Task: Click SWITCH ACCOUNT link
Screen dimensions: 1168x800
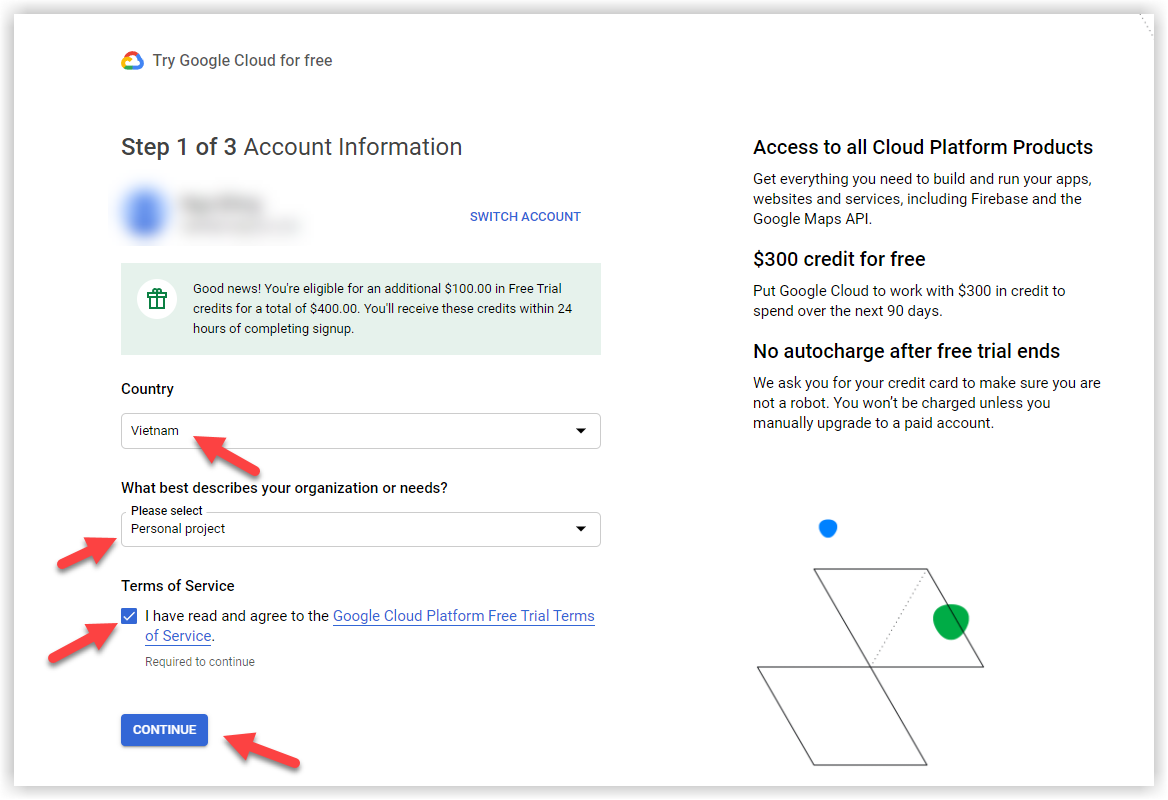Action: point(525,217)
